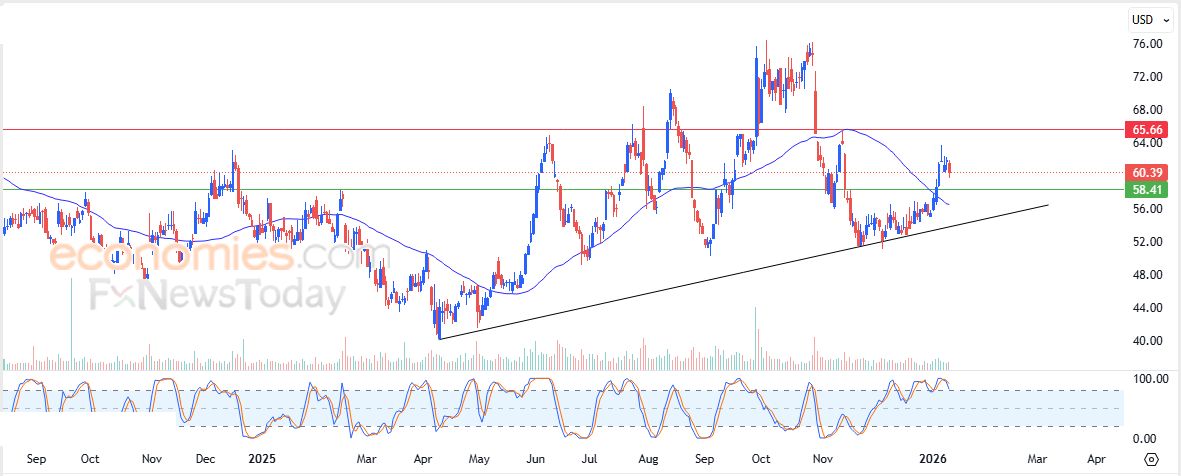1181x476 pixels.
Task: Click the Apr label at axis end
Action: coord(1097,459)
